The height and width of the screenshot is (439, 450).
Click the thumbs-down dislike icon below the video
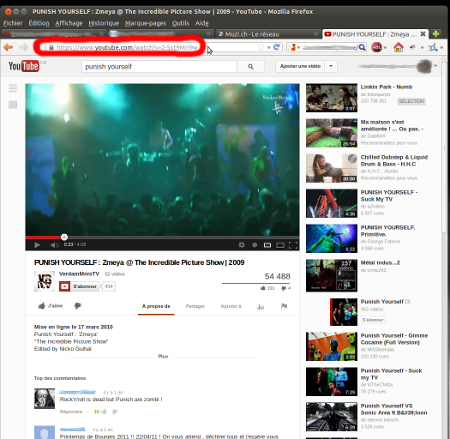[x=78, y=306]
